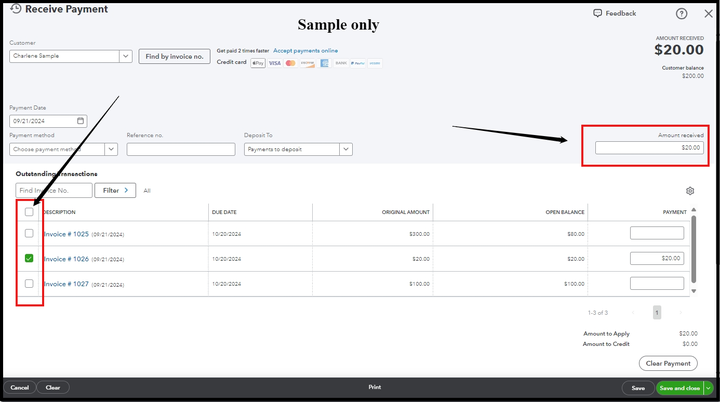Screen dimensions: 720x402
Task: Click the Cancel button
Action: pos(20,388)
